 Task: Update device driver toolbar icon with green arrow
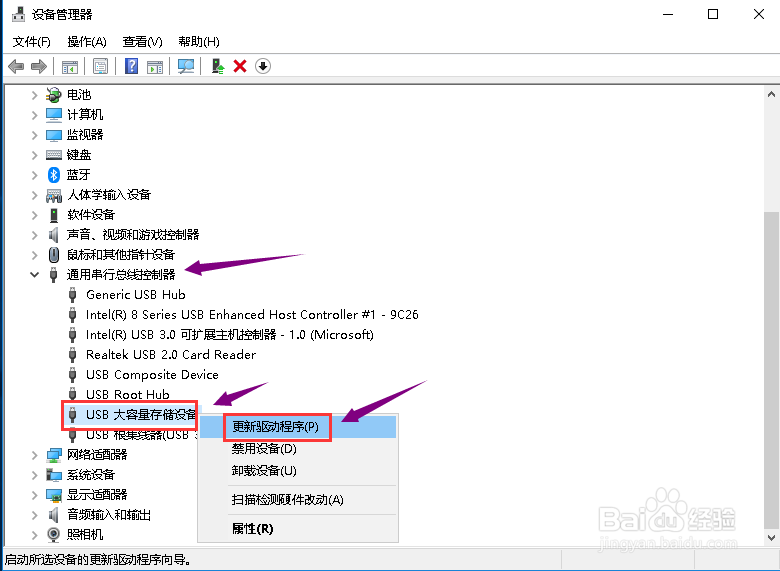point(218,66)
